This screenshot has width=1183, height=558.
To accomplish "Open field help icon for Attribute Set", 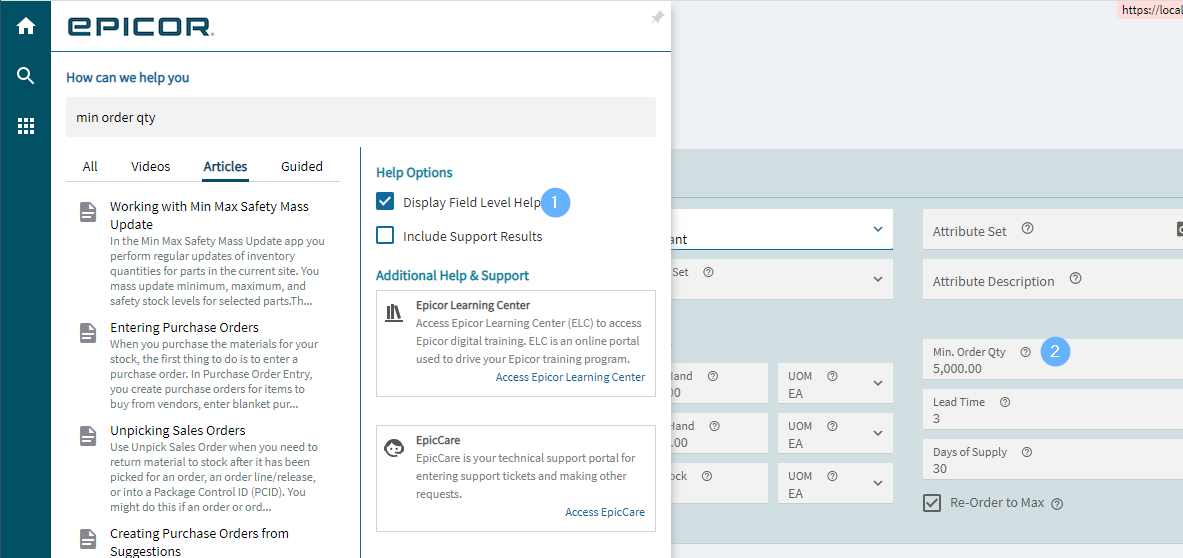I will click(x=1028, y=228).
